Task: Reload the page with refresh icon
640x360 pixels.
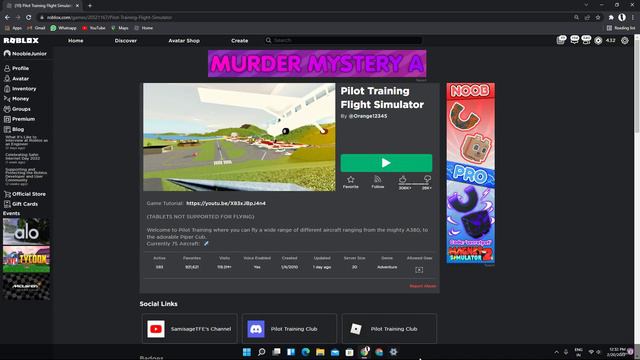Action: (x=29, y=18)
